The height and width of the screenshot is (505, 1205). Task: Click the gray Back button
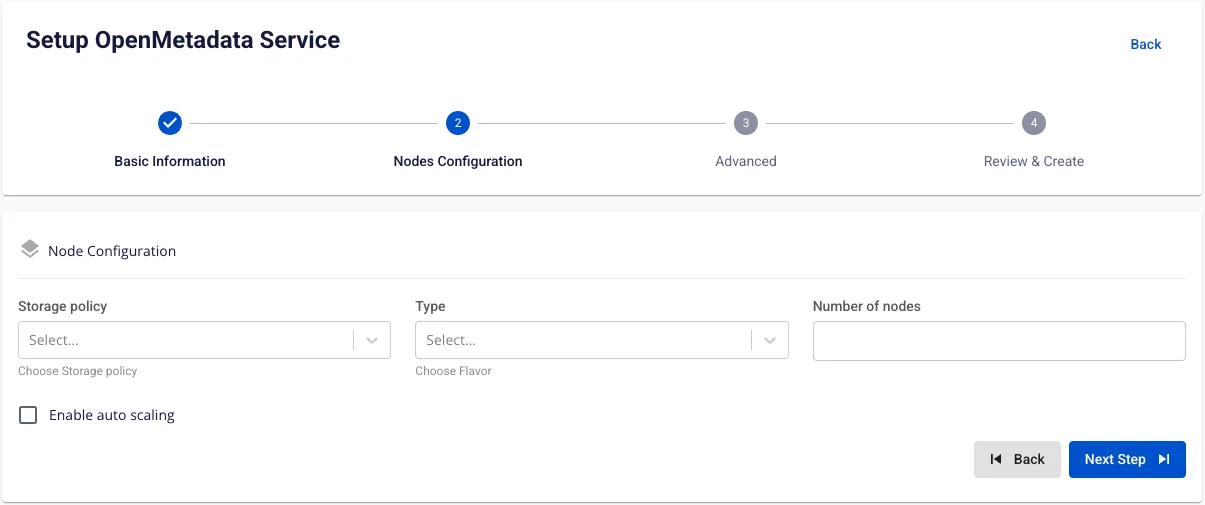1017,459
